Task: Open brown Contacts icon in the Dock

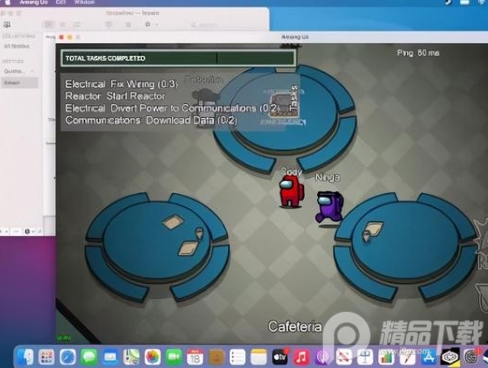Action: [x=216, y=358]
